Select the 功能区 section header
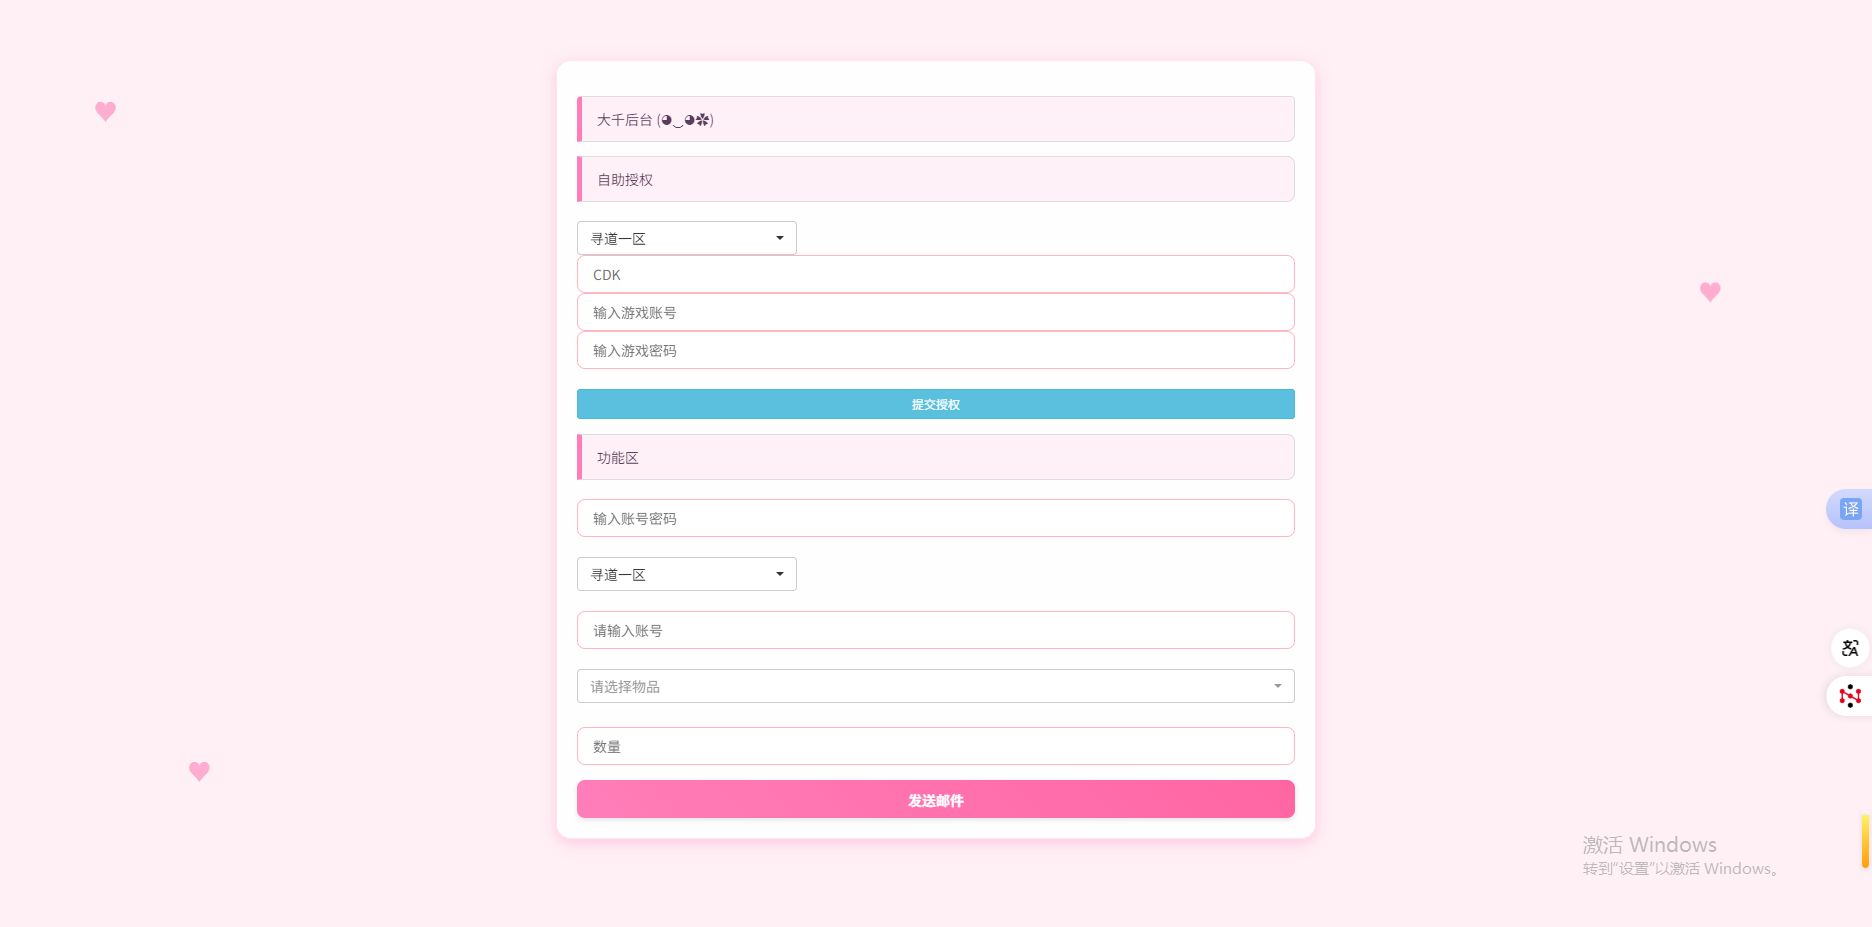Screen dimensions: 1872x927 [936, 457]
